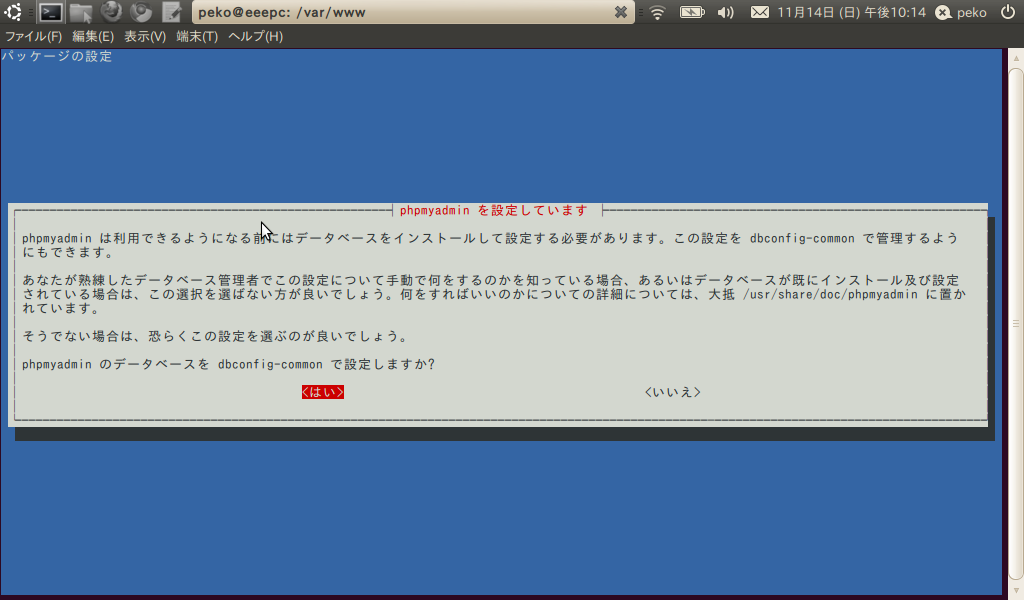
Task: Click the scrollbar up arrow
Action: (1016, 57)
